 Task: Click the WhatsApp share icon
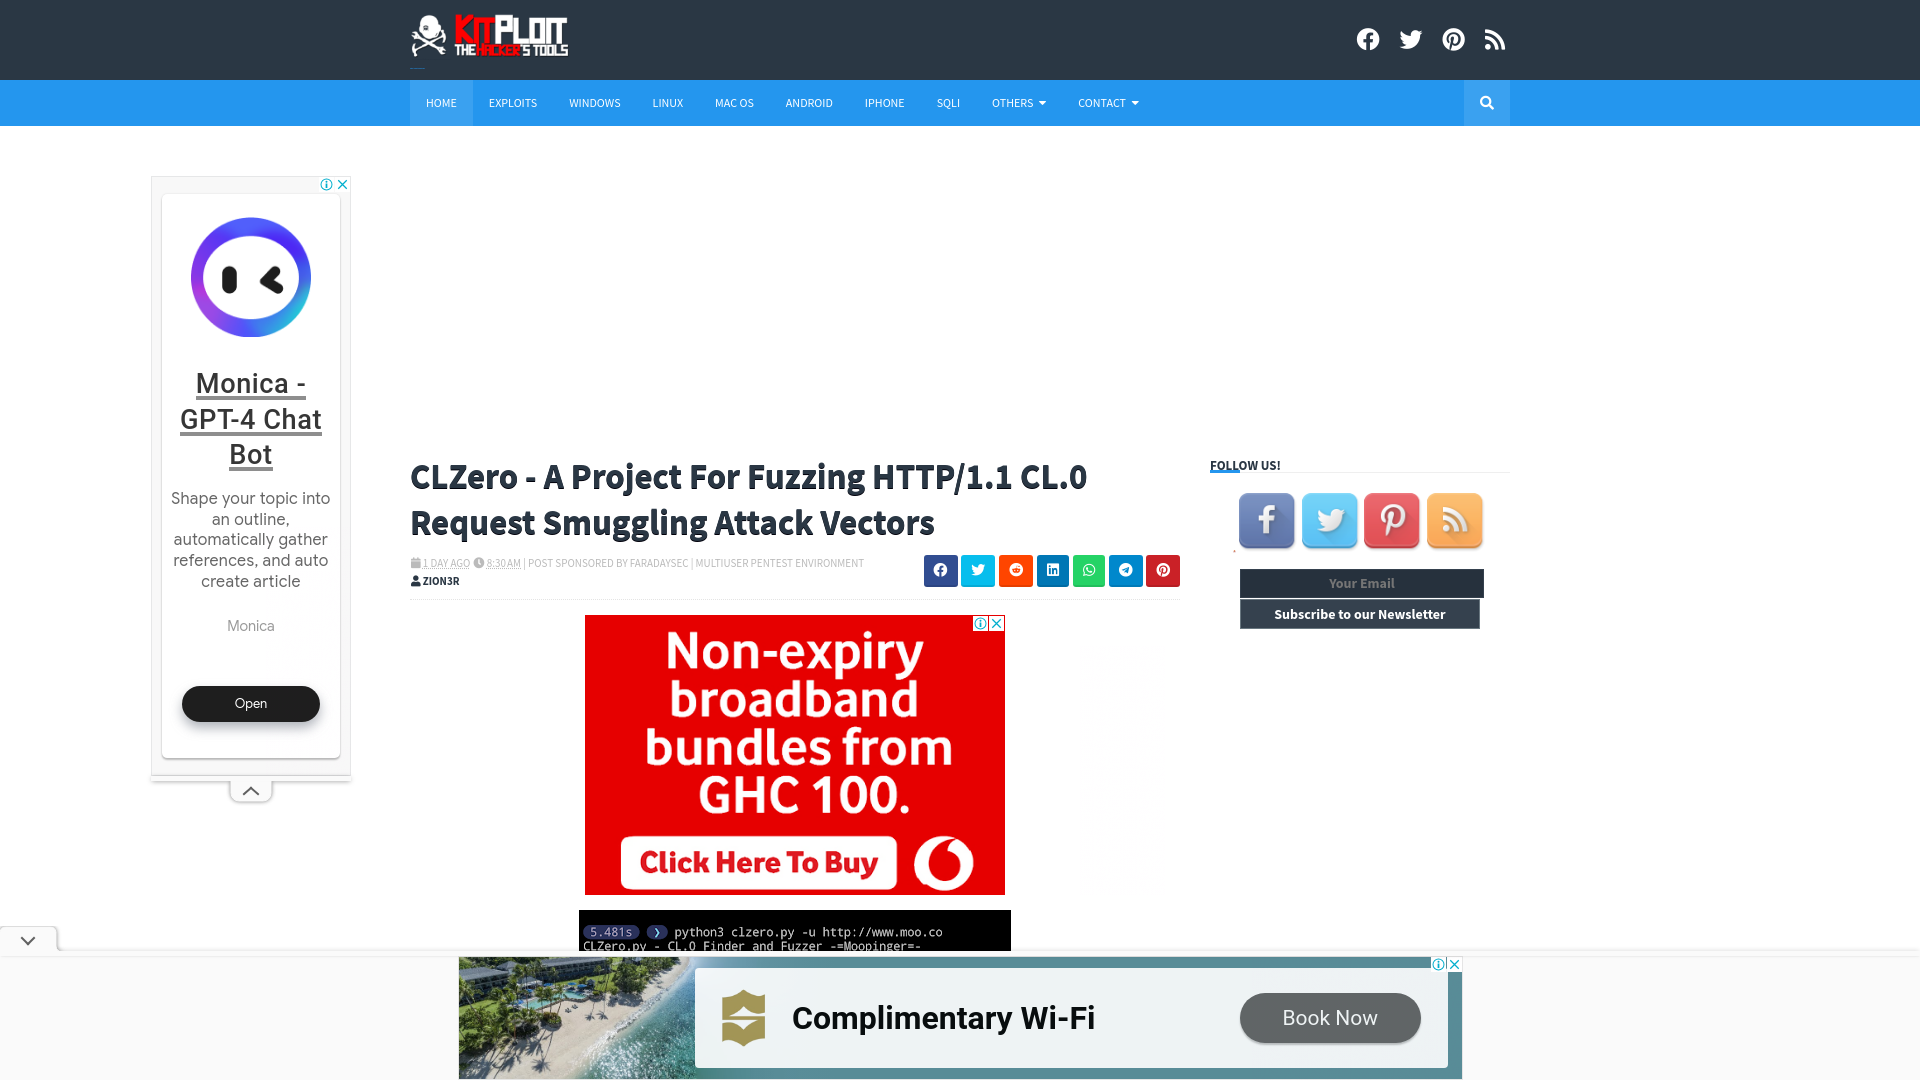[1089, 570]
